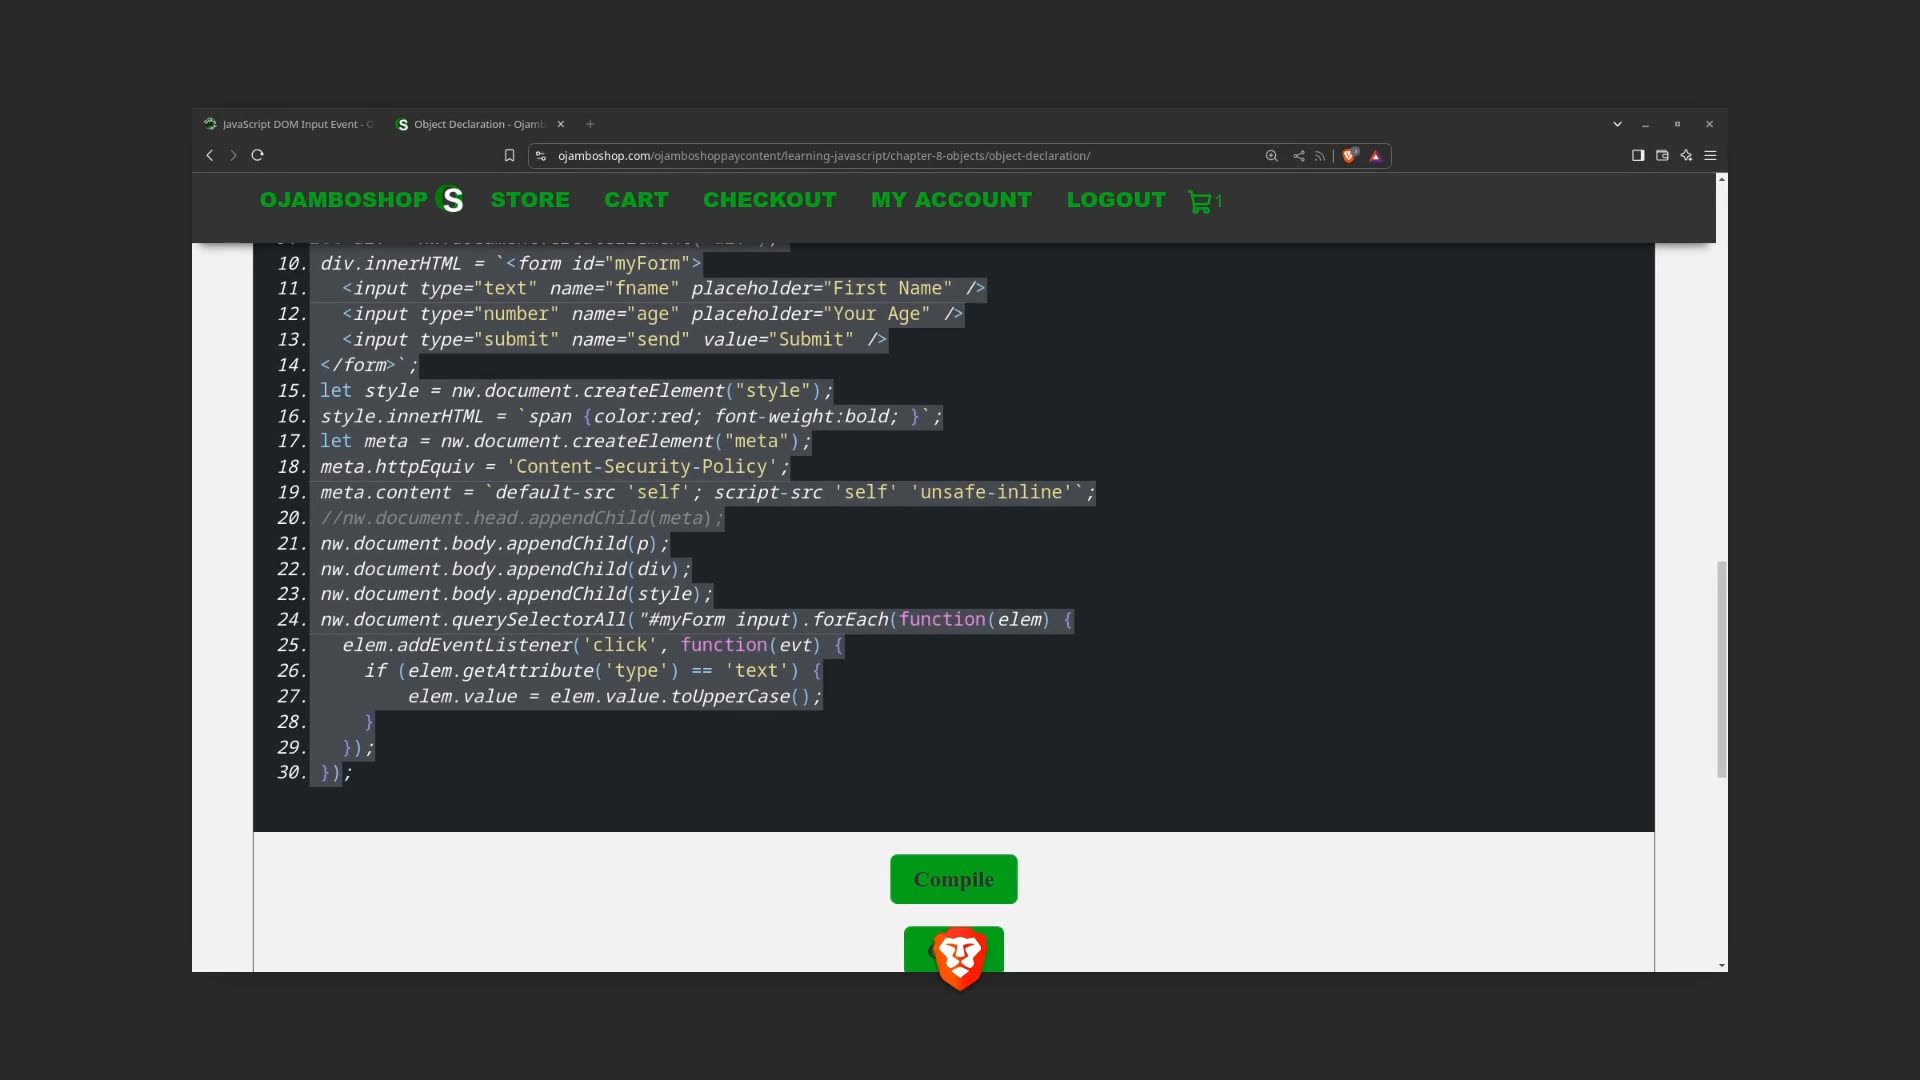The width and height of the screenshot is (1920, 1080).
Task: Click the scrollbar up arrow
Action: pyautogui.click(x=1721, y=179)
